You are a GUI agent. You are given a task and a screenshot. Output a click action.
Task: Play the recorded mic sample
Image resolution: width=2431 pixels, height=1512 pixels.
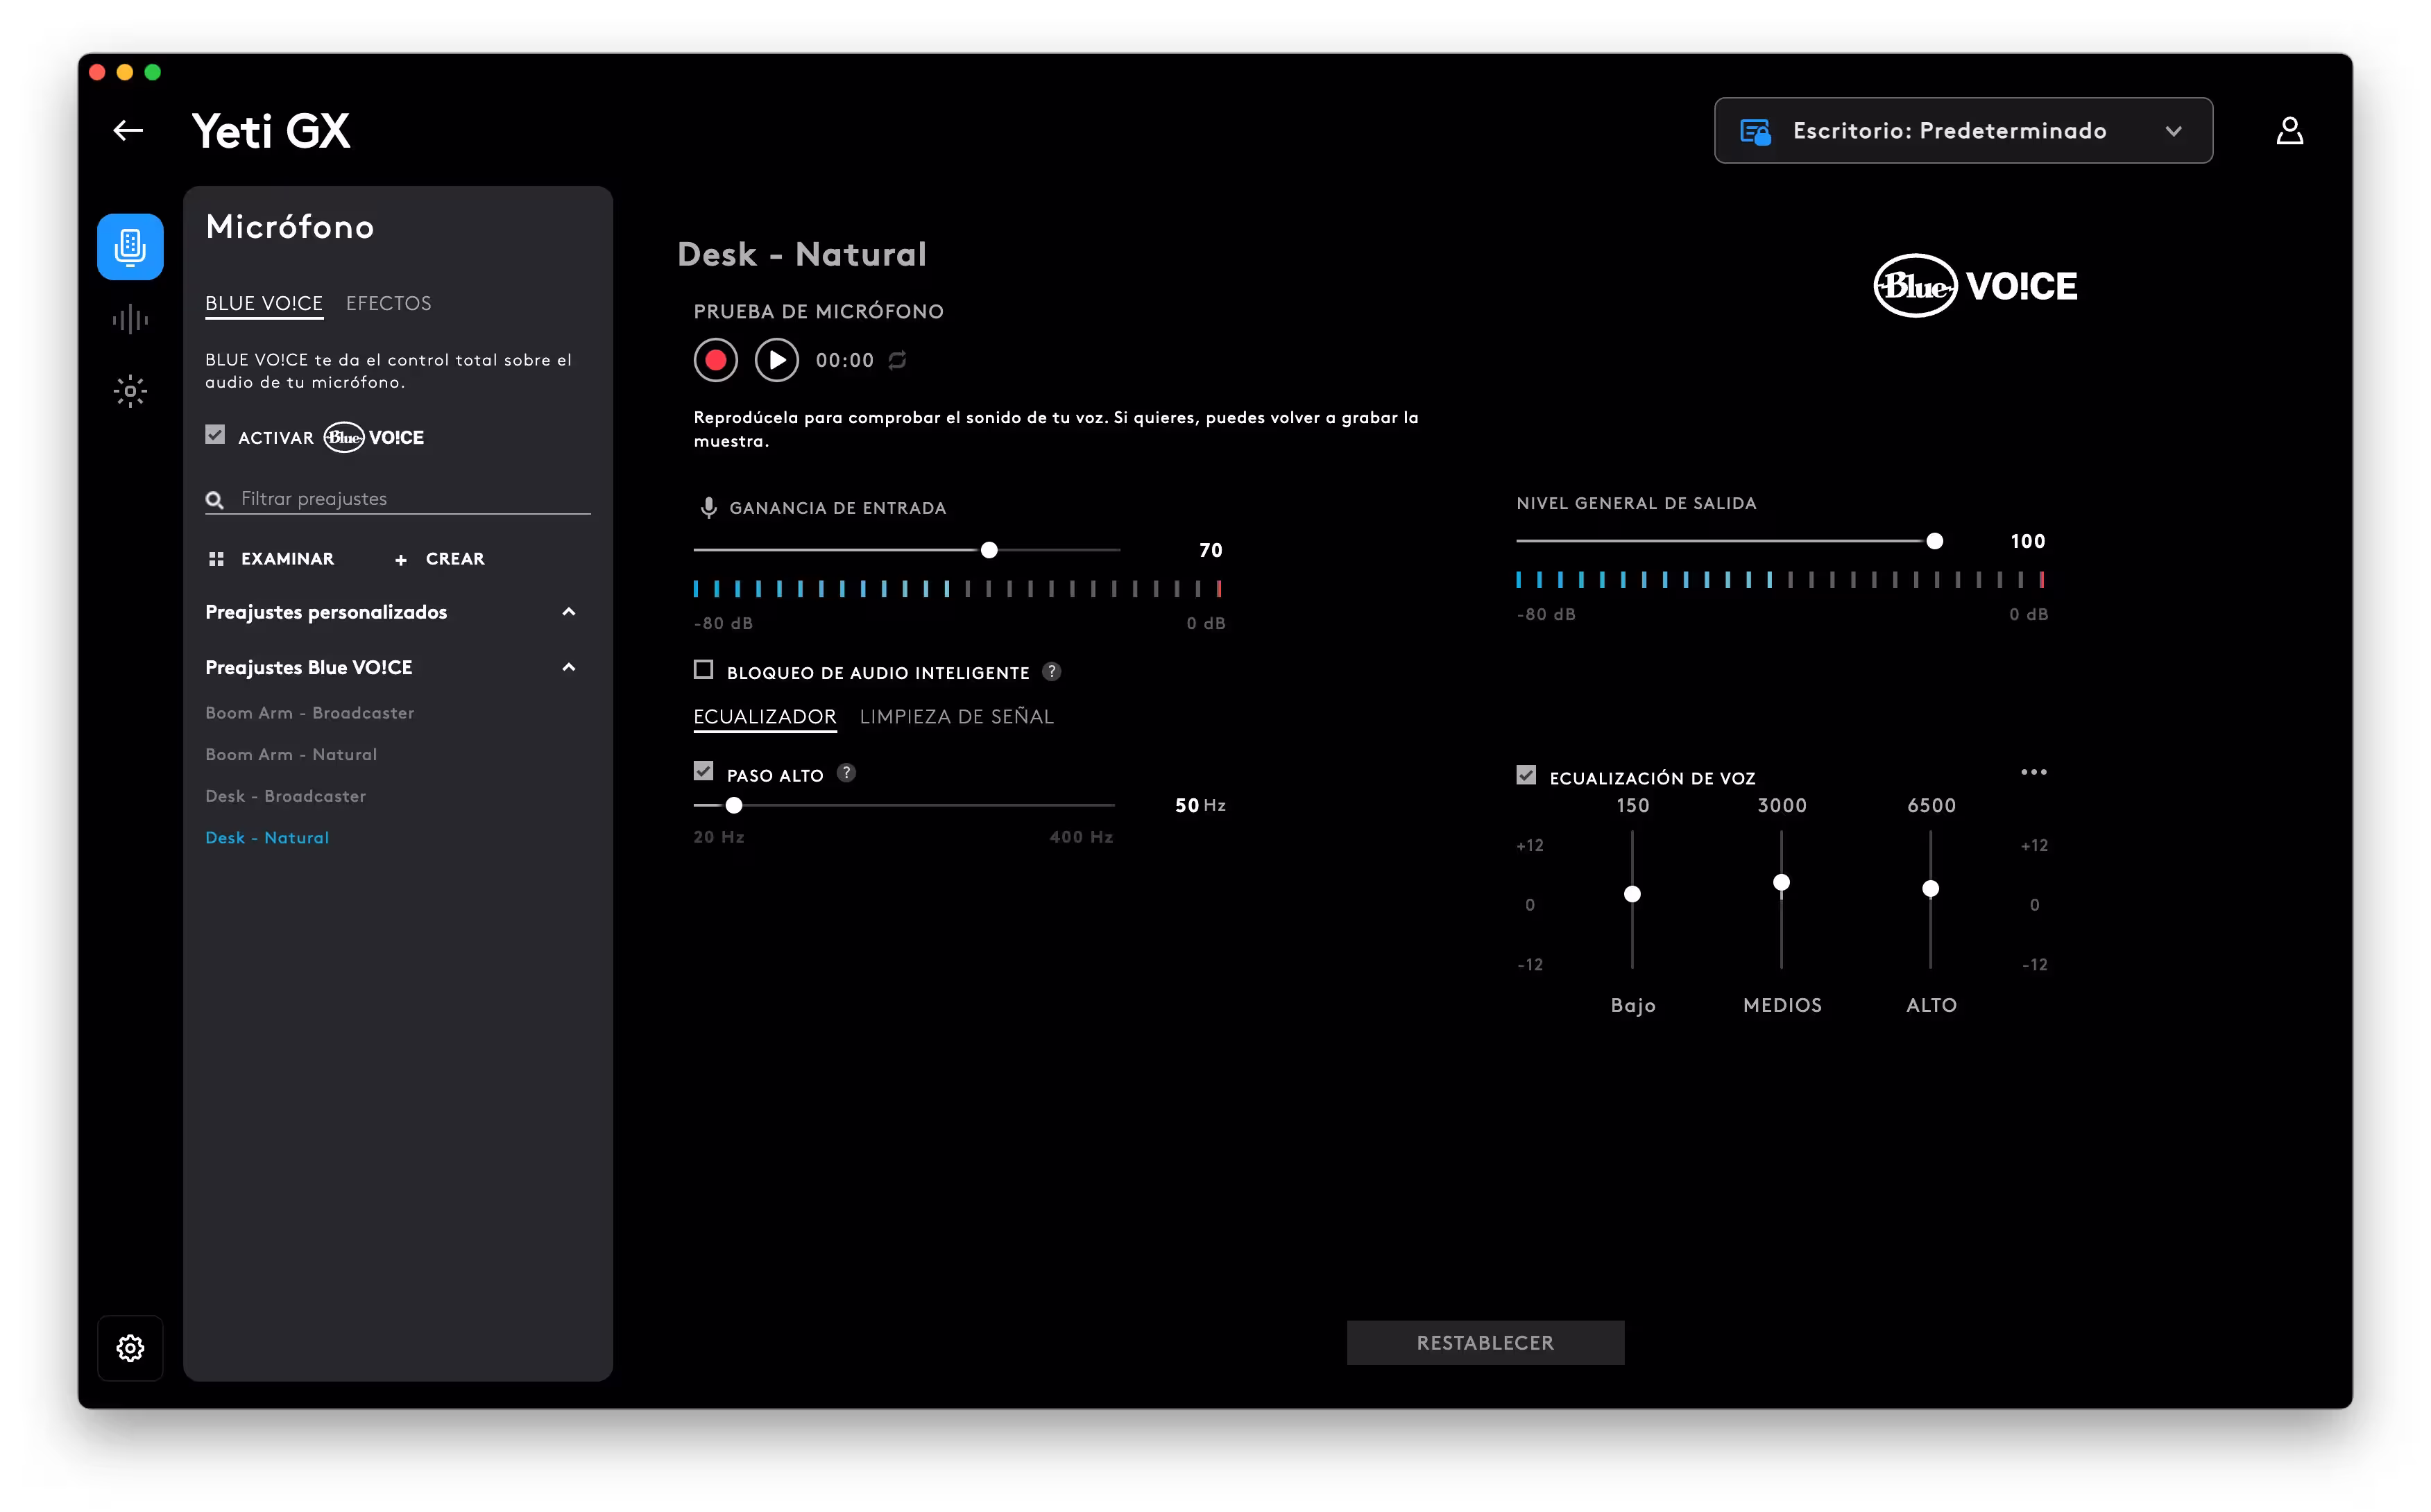pyautogui.click(x=777, y=360)
